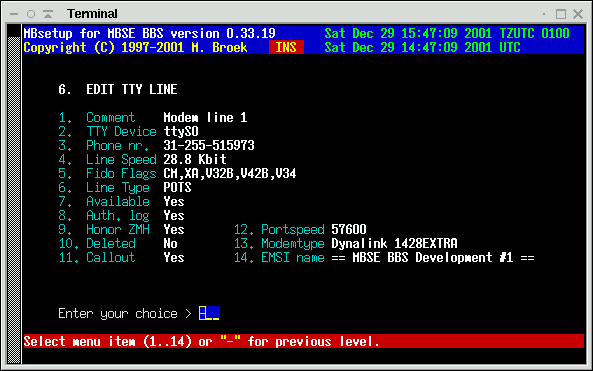Click the 'Yes' value for Honor ZMH
Screen dimensions: 593x371
(174, 229)
